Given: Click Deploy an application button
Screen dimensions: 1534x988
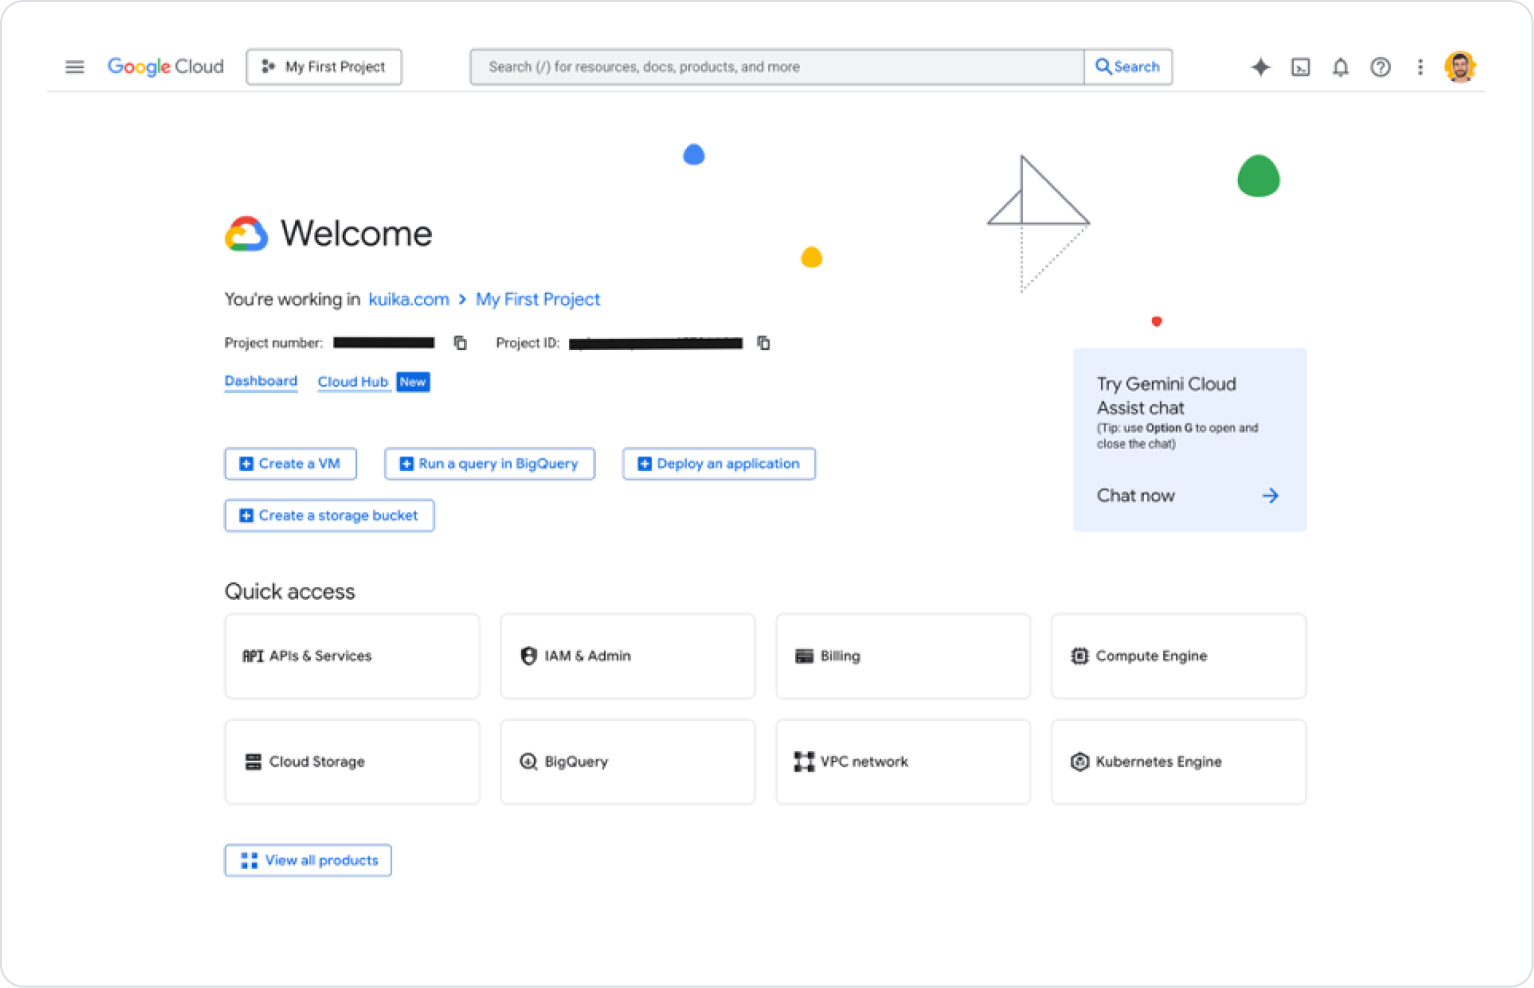Looking at the screenshot, I should tap(719, 464).
